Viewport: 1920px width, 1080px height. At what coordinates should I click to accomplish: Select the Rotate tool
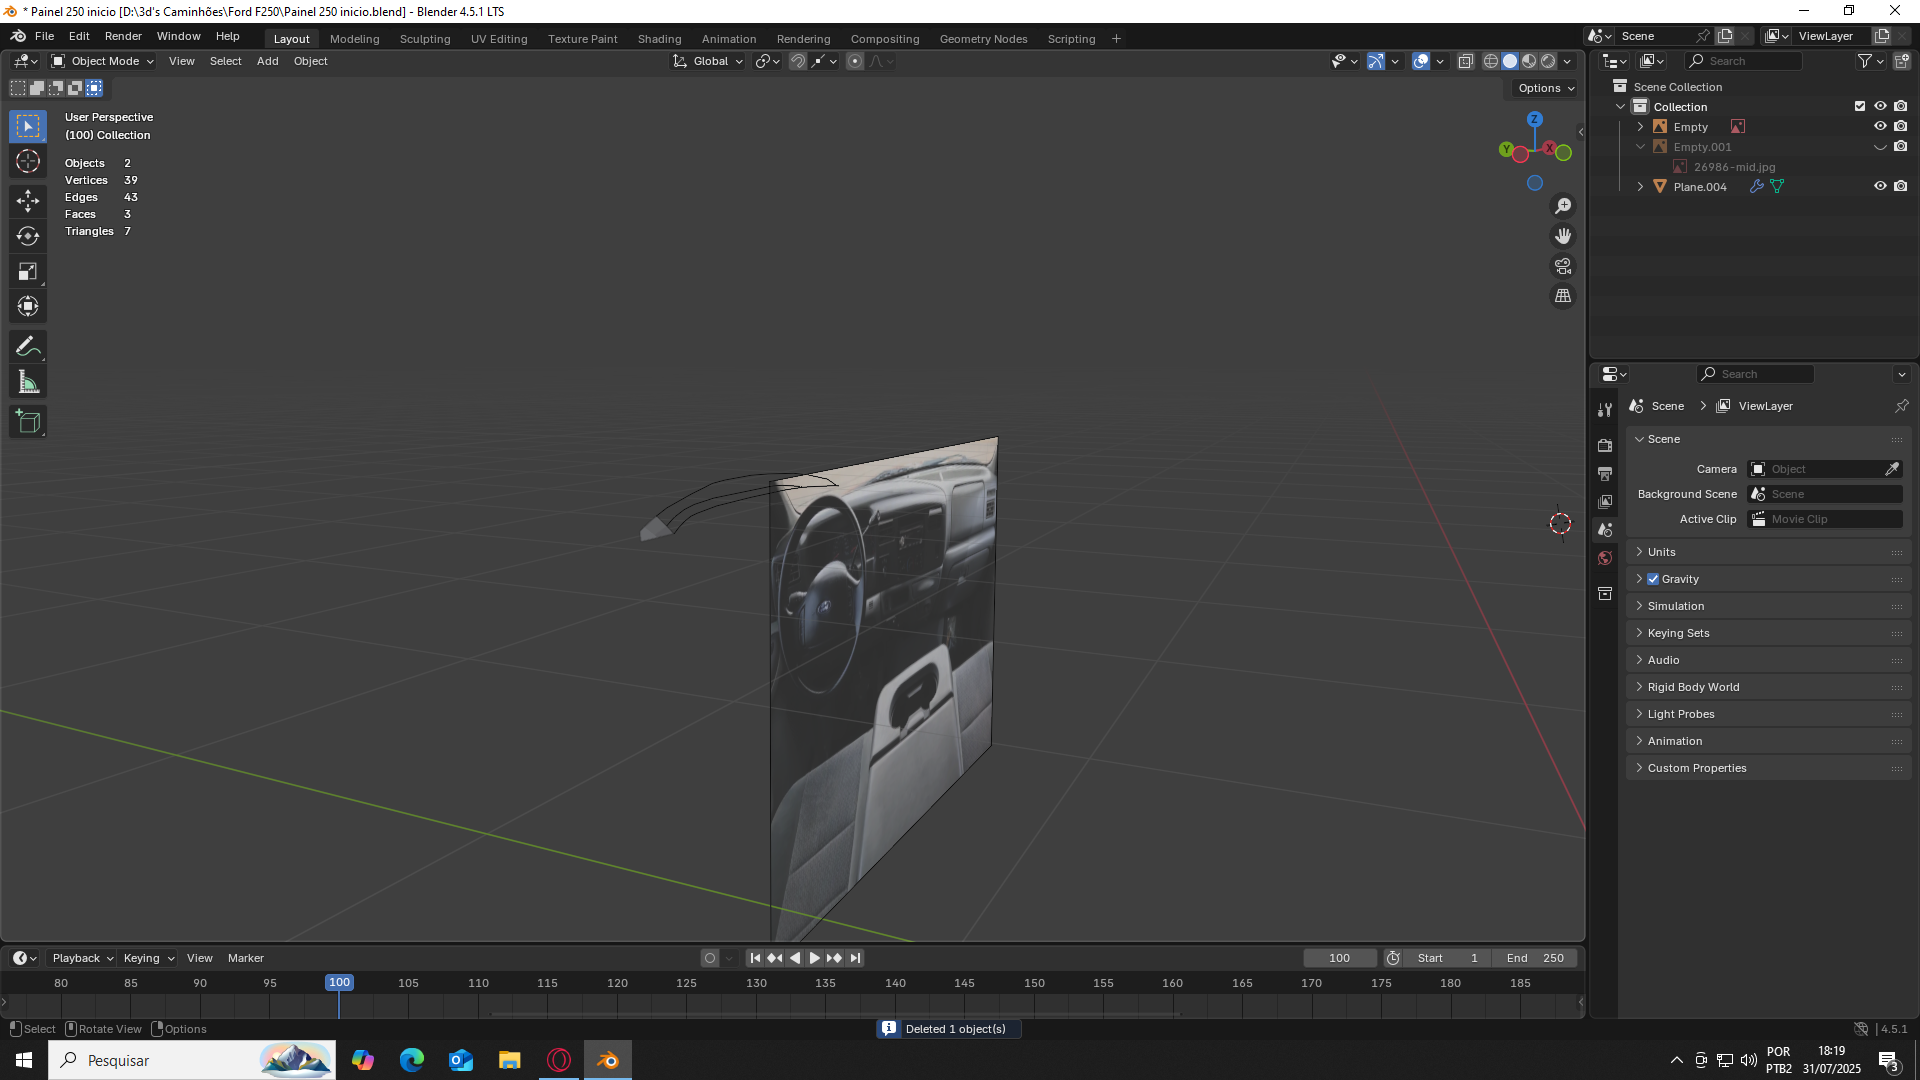(28, 236)
